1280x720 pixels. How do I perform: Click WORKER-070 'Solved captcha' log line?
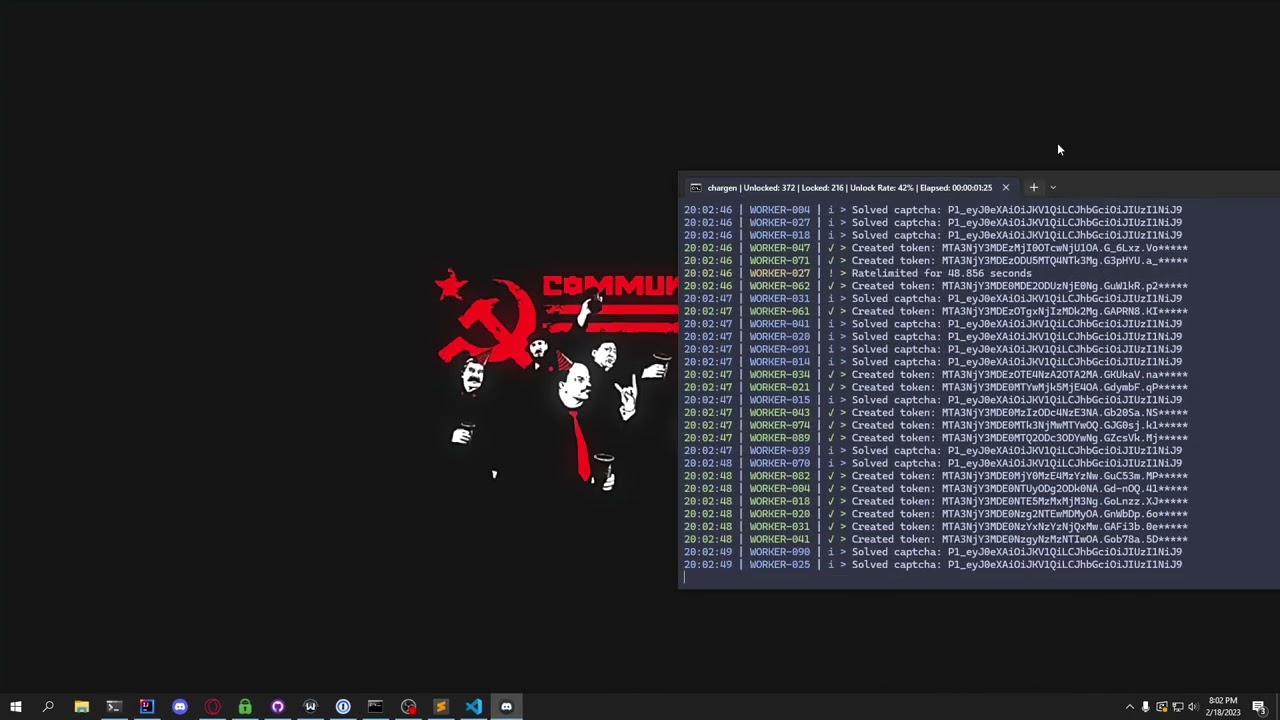pos(933,463)
